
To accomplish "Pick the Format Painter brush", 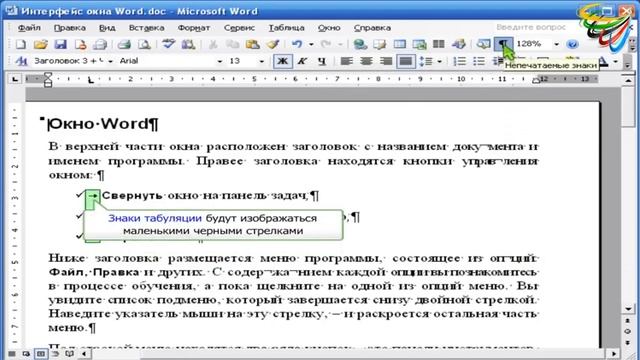I will pos(272,44).
